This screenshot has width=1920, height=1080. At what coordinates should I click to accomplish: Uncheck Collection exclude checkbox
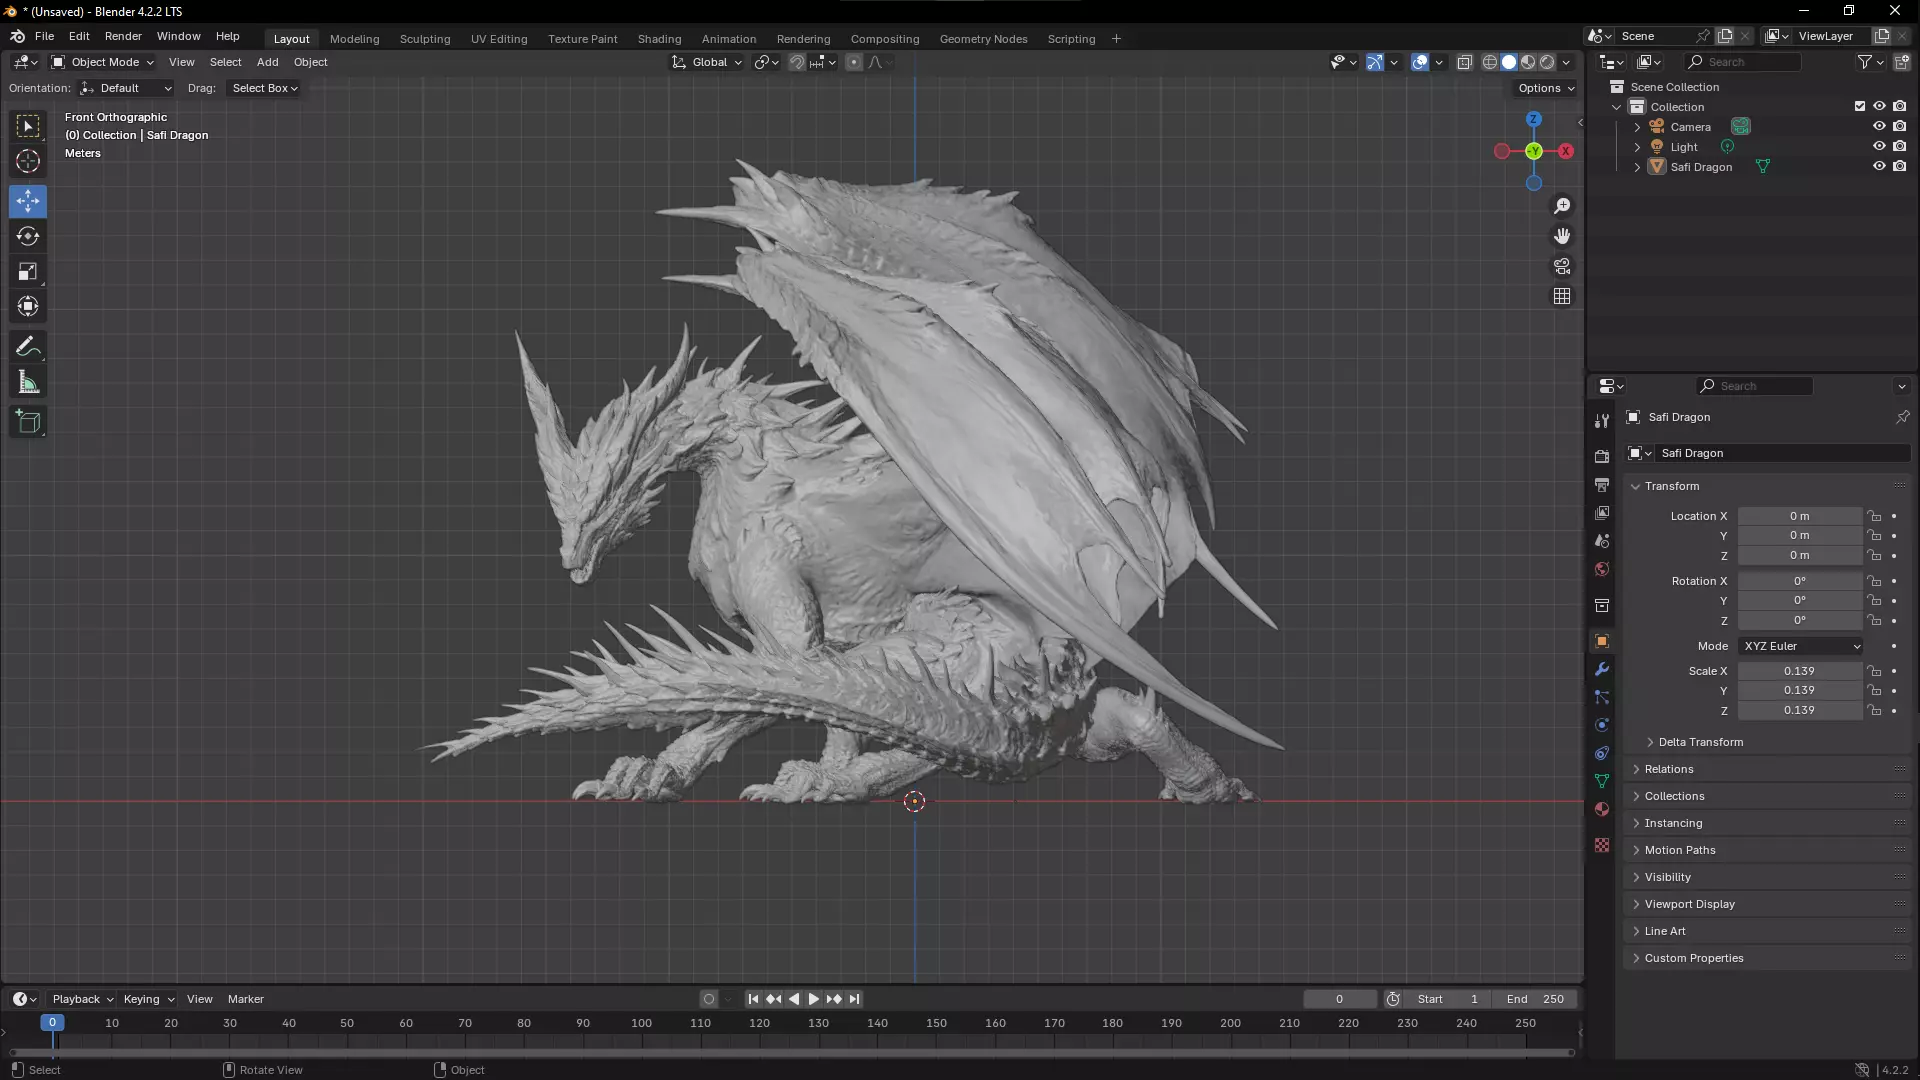pos(1859,107)
